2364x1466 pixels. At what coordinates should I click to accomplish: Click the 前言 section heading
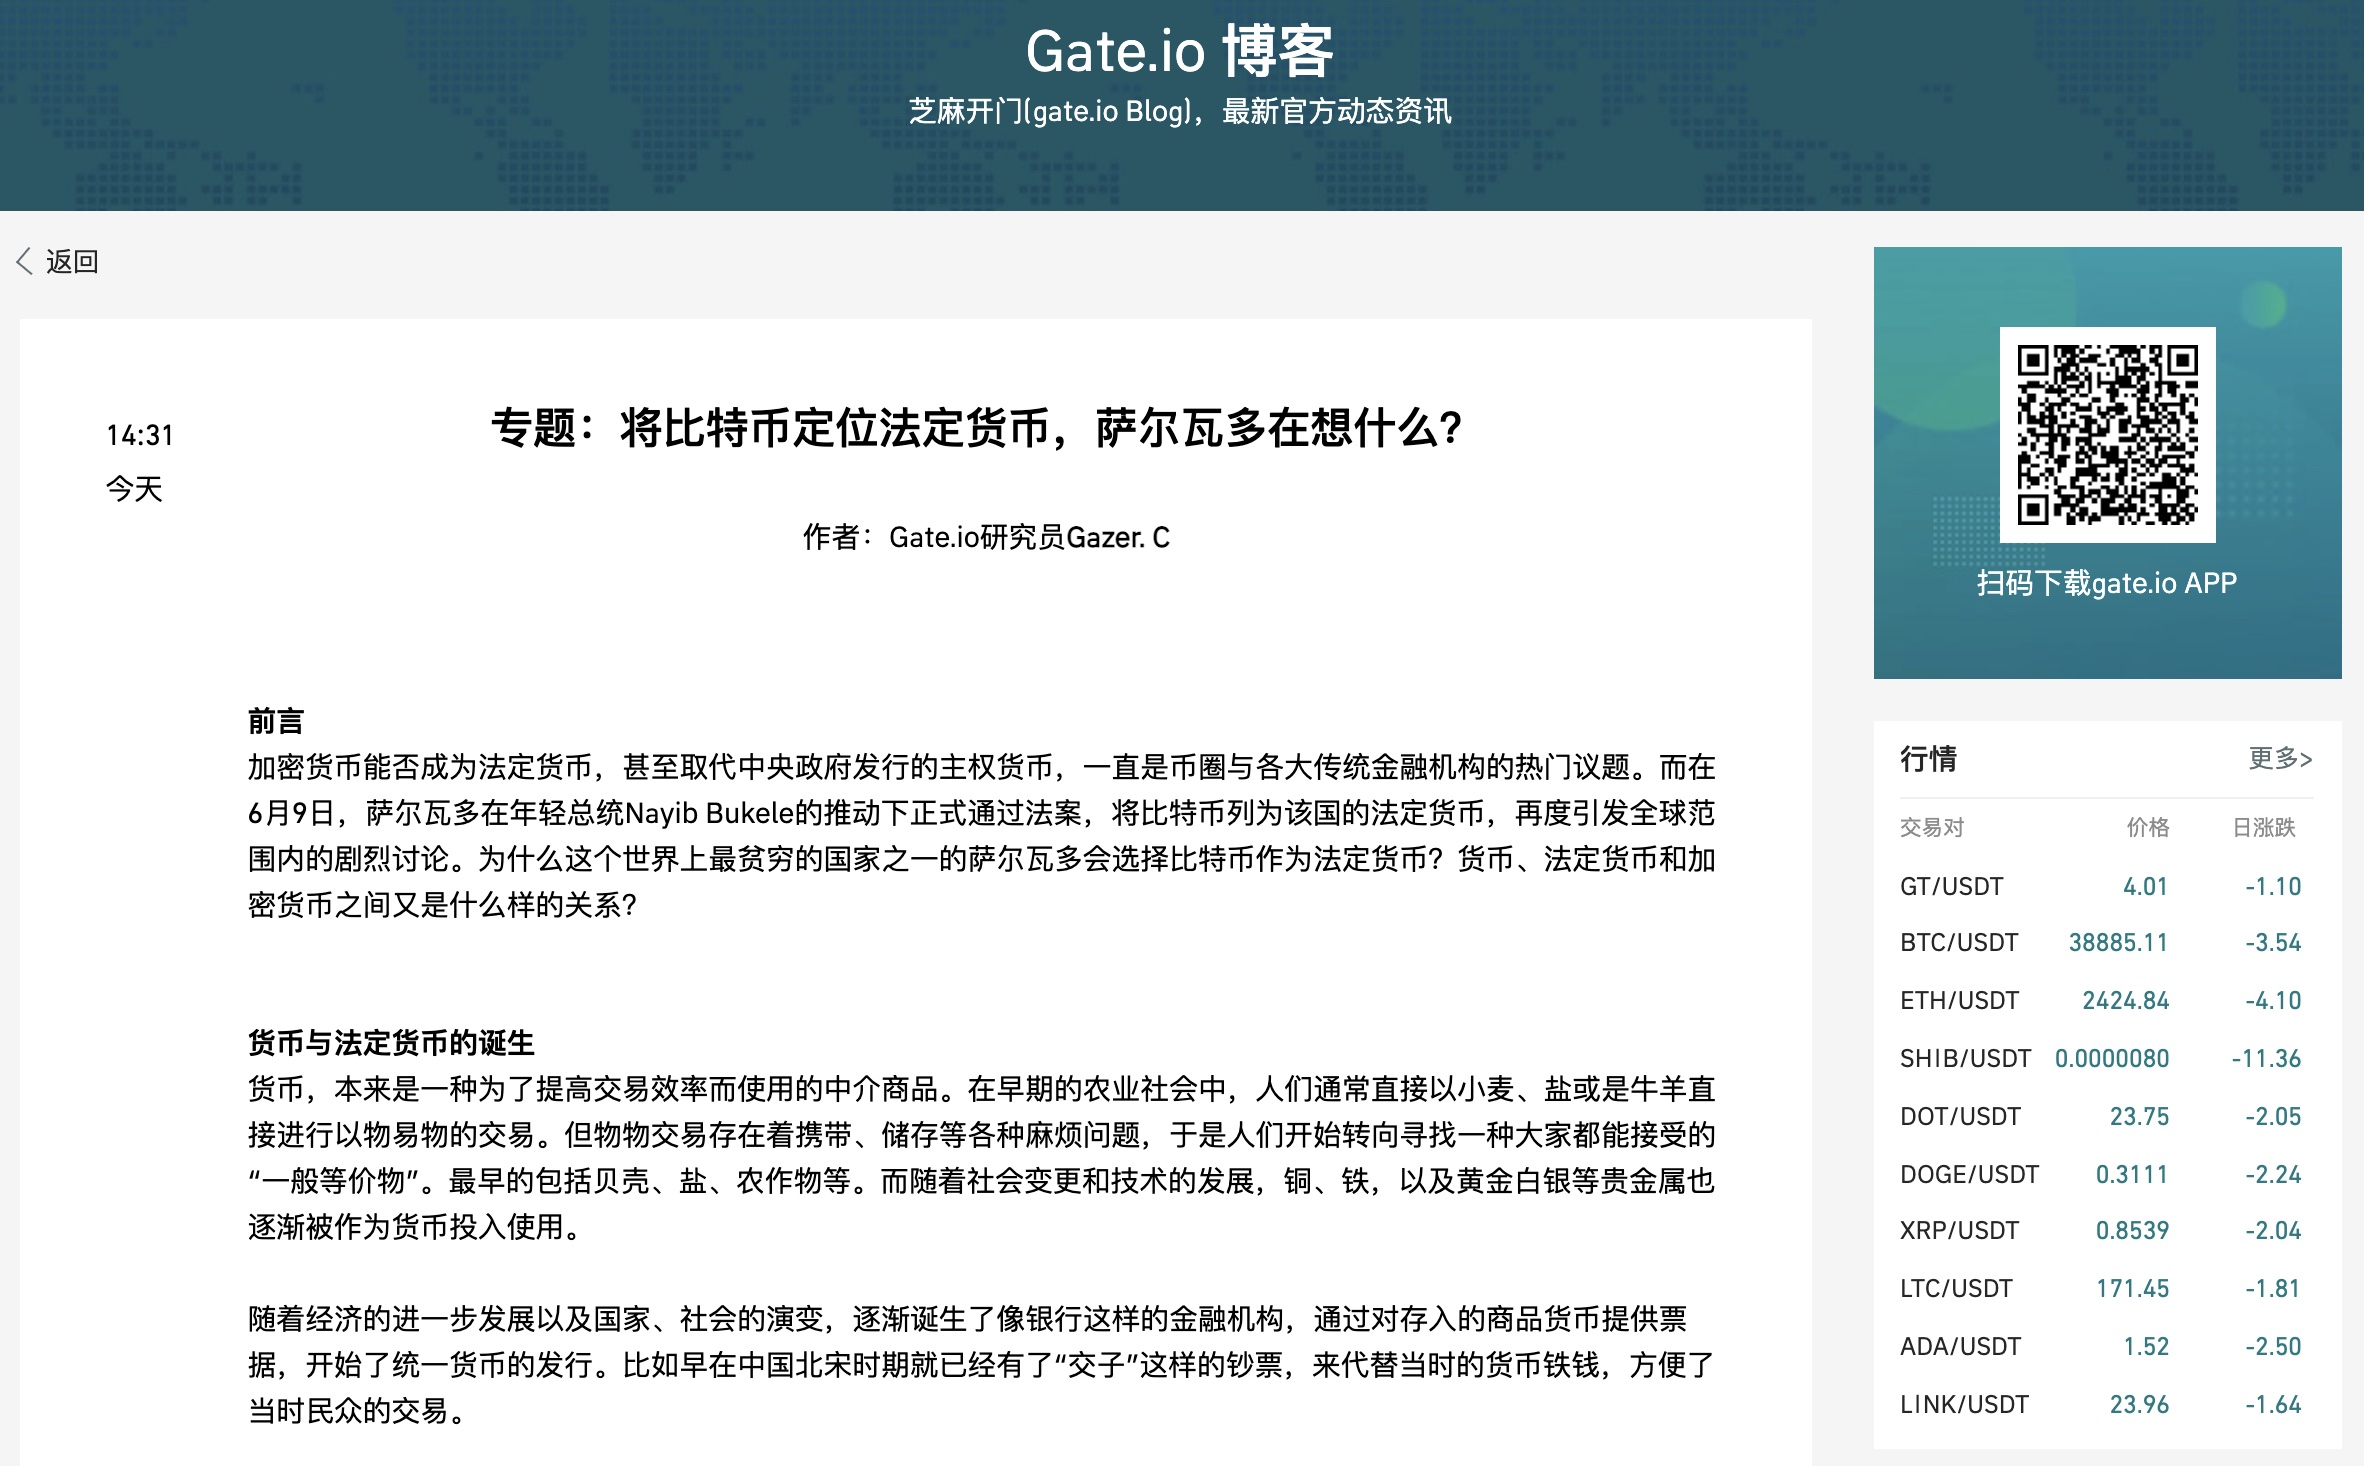pos(276,721)
